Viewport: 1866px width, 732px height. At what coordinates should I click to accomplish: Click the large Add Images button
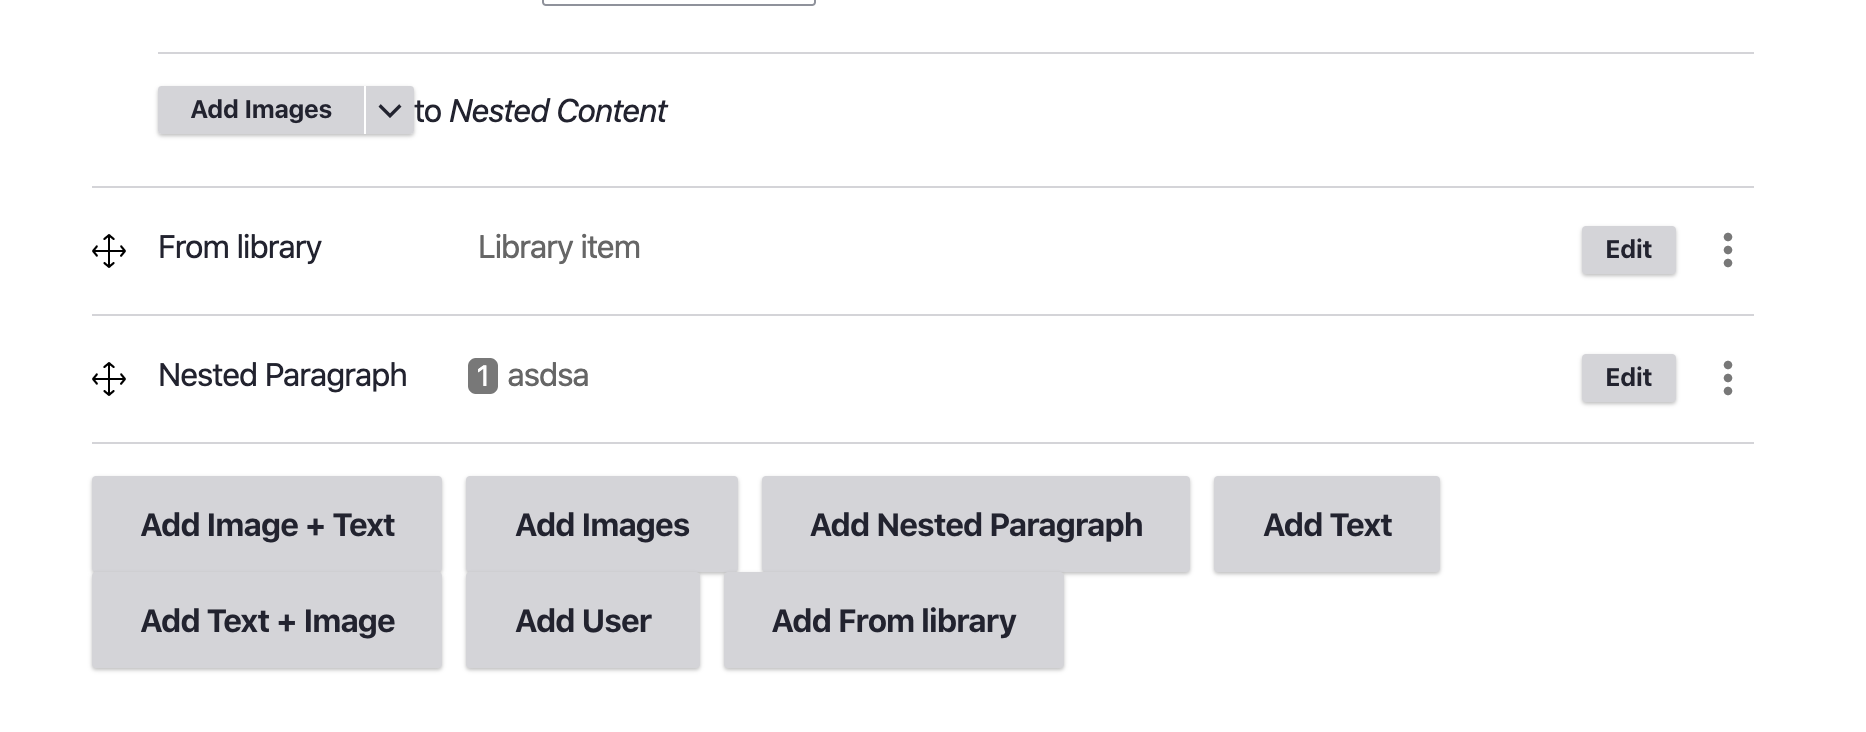[x=602, y=525]
